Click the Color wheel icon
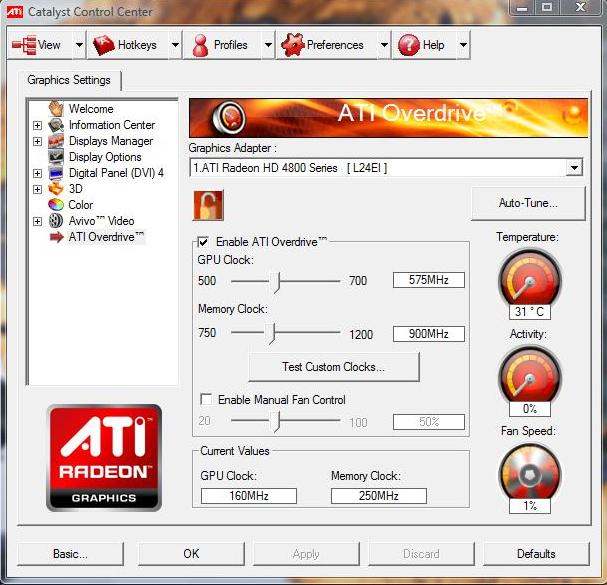This screenshot has height=585, width=607. pos(56,204)
